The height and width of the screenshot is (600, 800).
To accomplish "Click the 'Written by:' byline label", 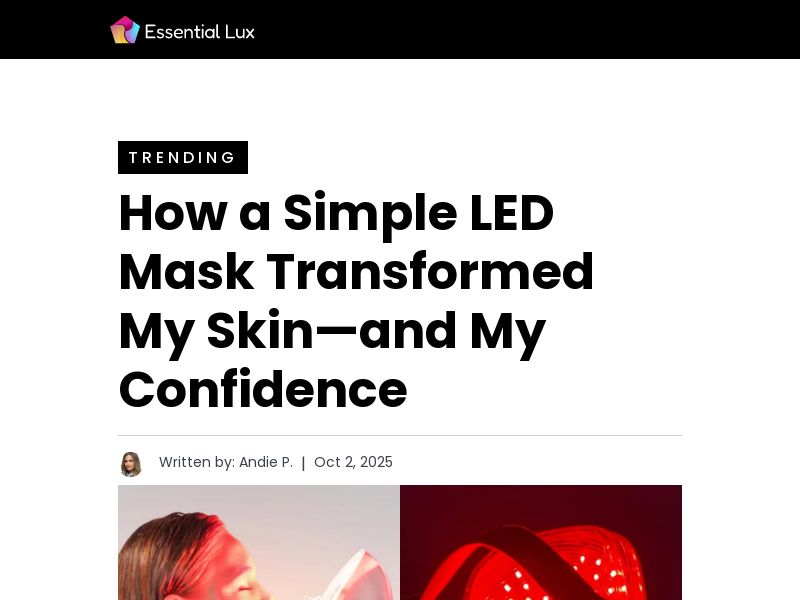I will pyautogui.click(x=197, y=462).
